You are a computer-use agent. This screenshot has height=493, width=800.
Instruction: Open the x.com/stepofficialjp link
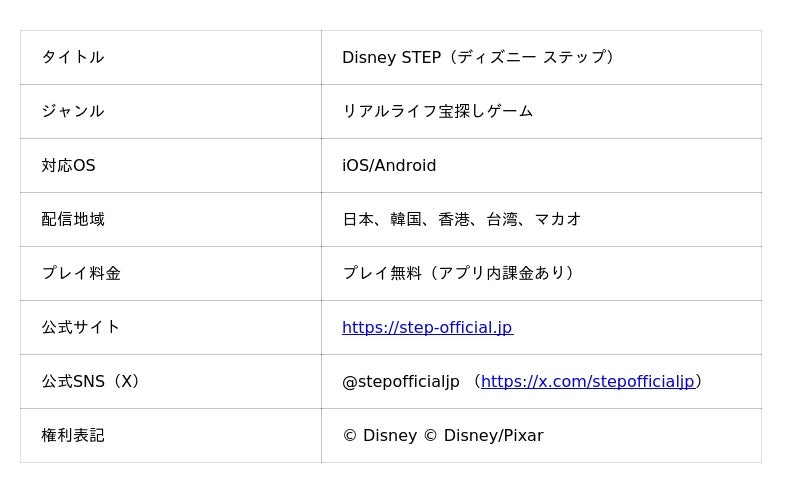[587, 382]
